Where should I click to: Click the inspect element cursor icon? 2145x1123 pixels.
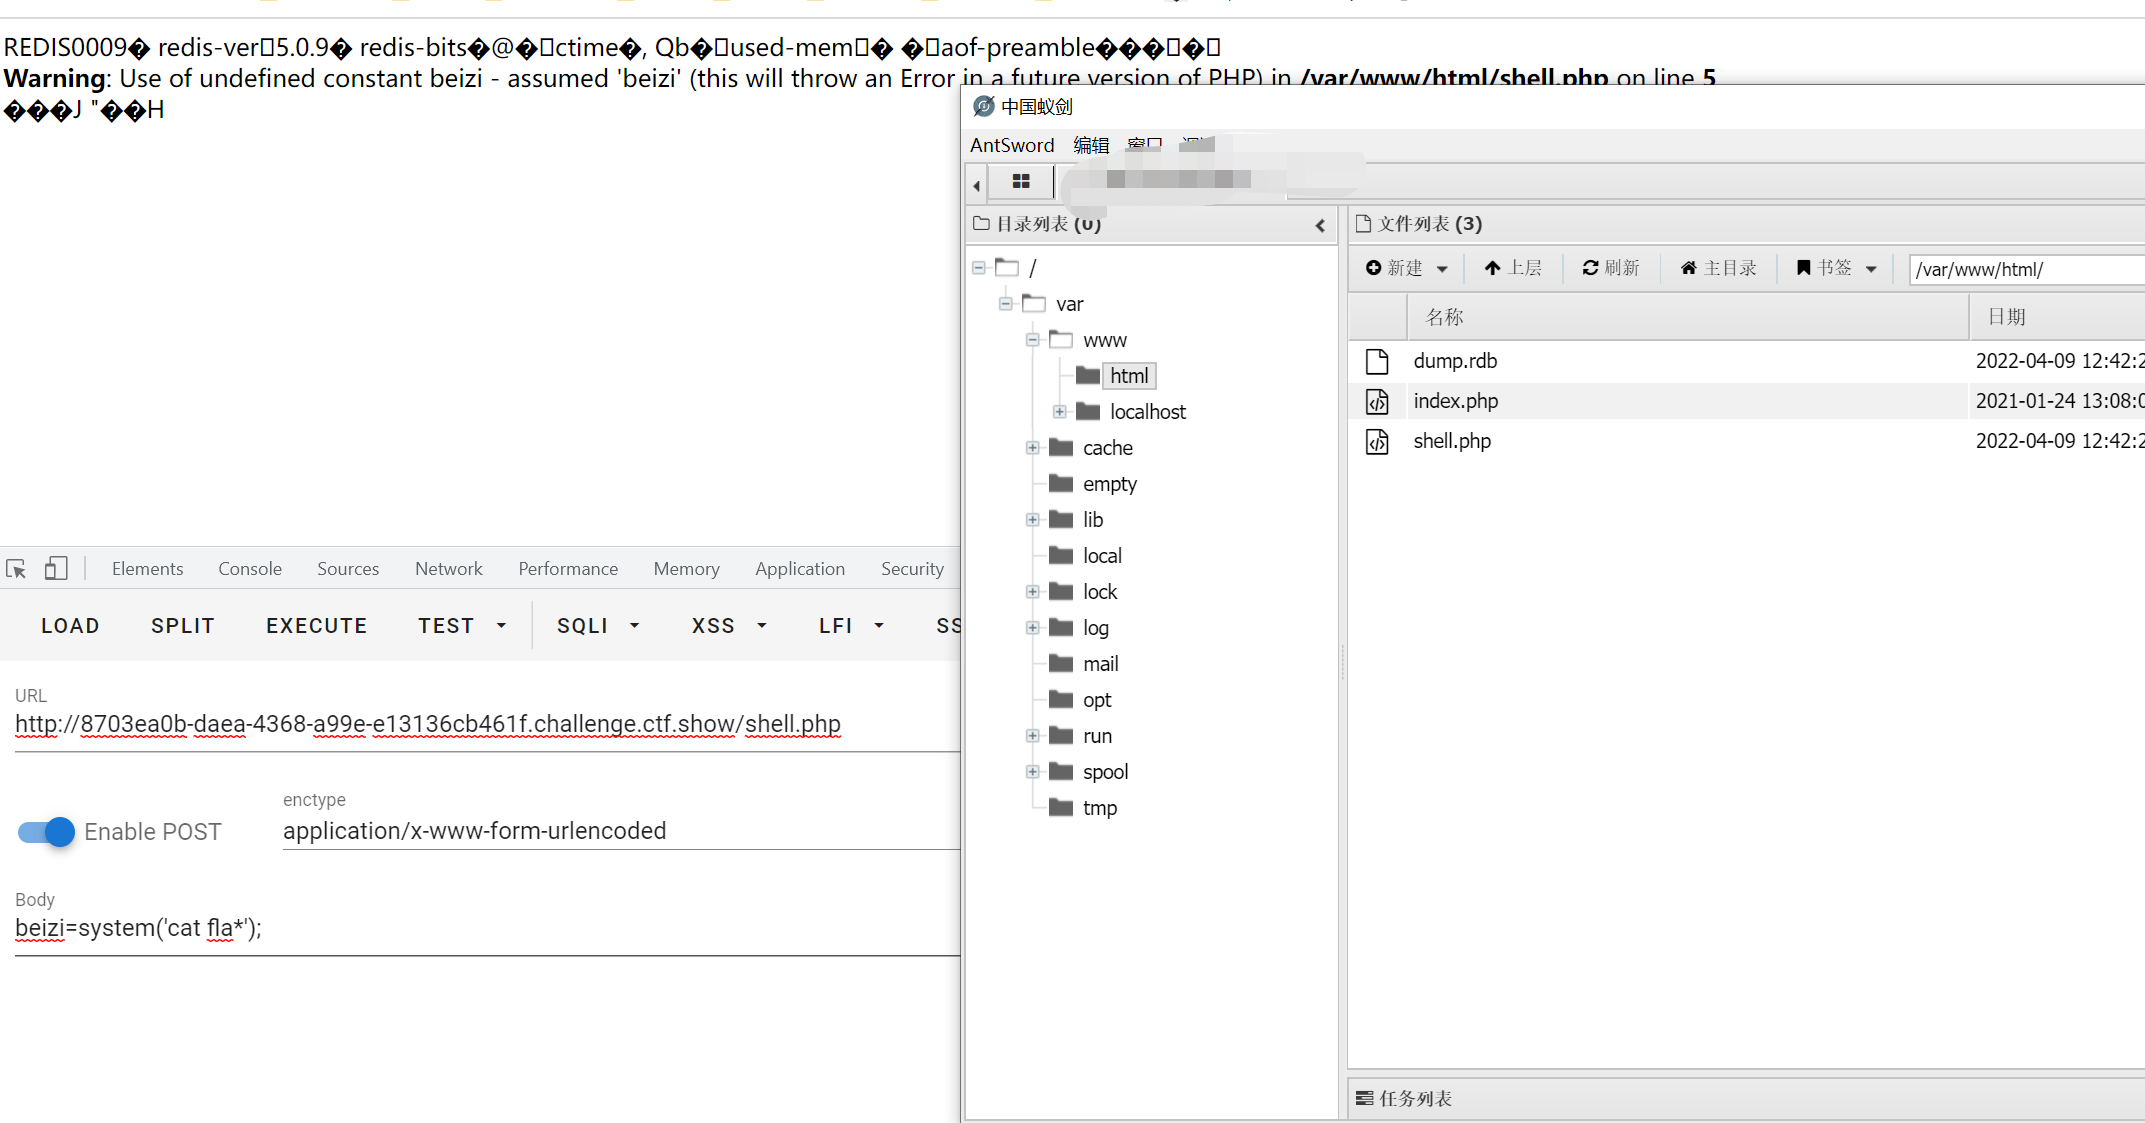[x=16, y=569]
